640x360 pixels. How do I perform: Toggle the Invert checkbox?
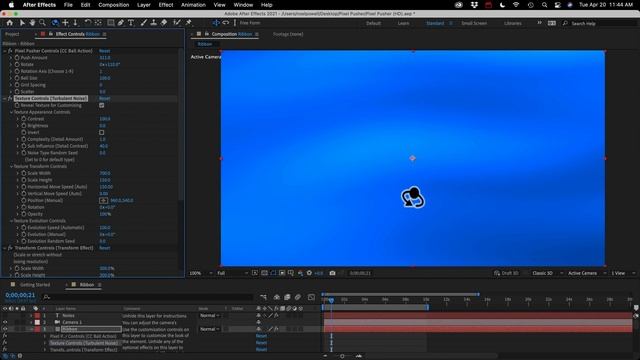pos(102,132)
